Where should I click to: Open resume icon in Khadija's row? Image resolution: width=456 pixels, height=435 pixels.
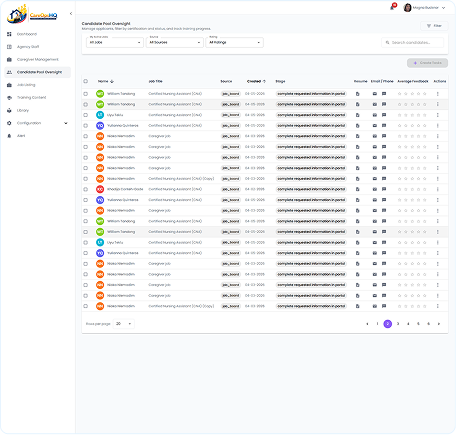[358, 189]
